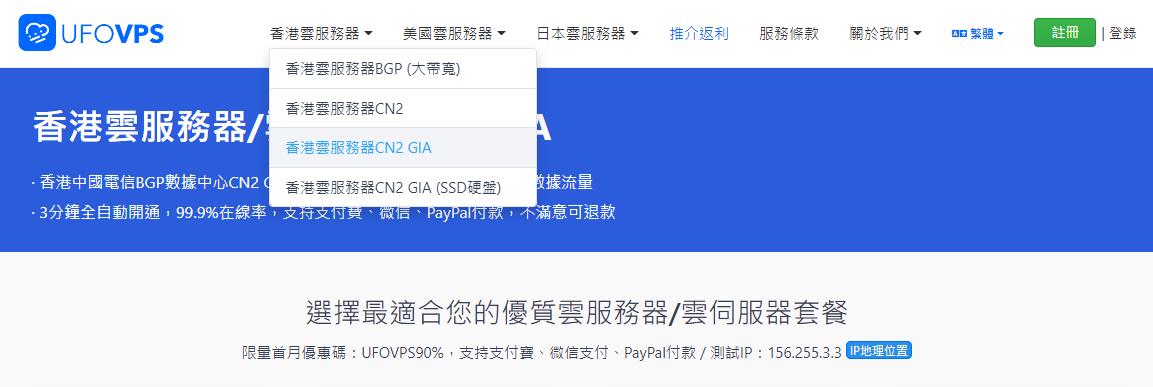Click the 3分鐘全自動開通 banner line
This screenshot has height=387, width=1153.
323,213
